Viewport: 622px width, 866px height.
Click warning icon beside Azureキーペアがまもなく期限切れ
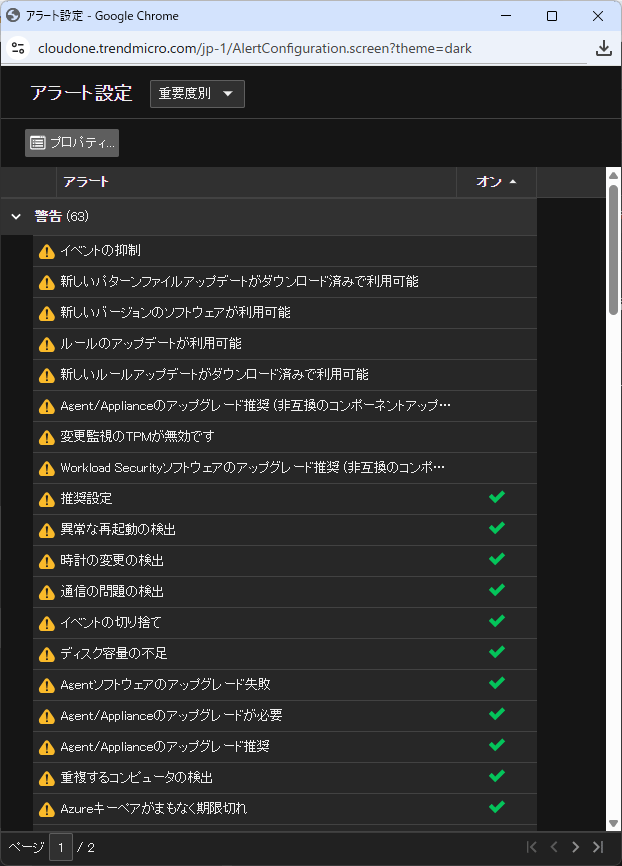pyautogui.click(x=47, y=809)
